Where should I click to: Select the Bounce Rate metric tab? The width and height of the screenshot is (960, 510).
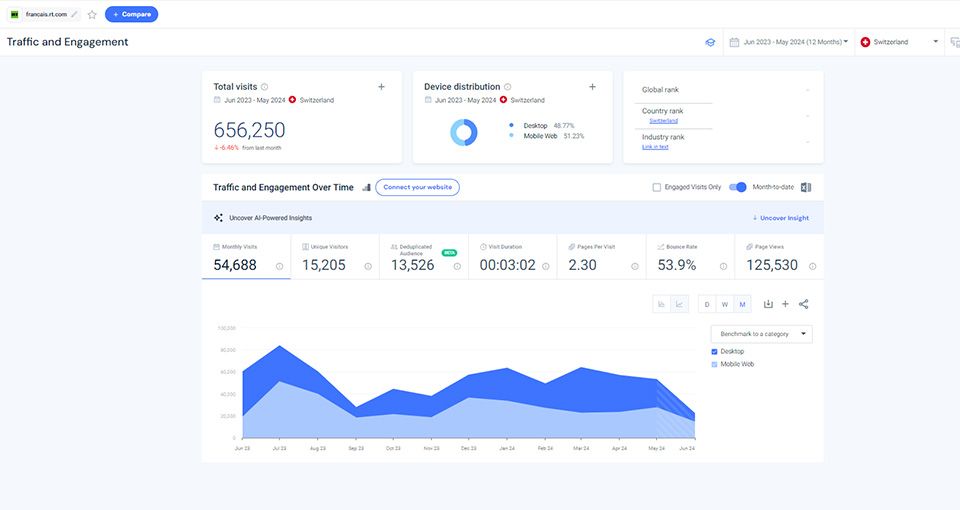(689, 259)
